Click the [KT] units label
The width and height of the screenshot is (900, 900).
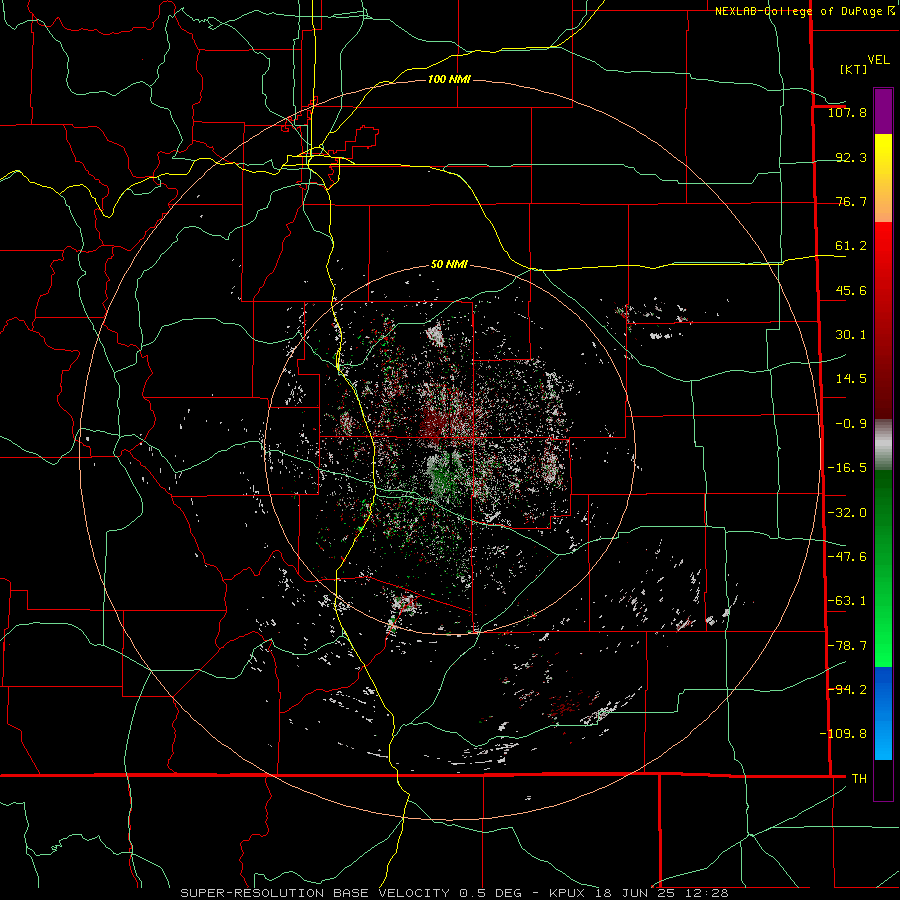point(854,69)
